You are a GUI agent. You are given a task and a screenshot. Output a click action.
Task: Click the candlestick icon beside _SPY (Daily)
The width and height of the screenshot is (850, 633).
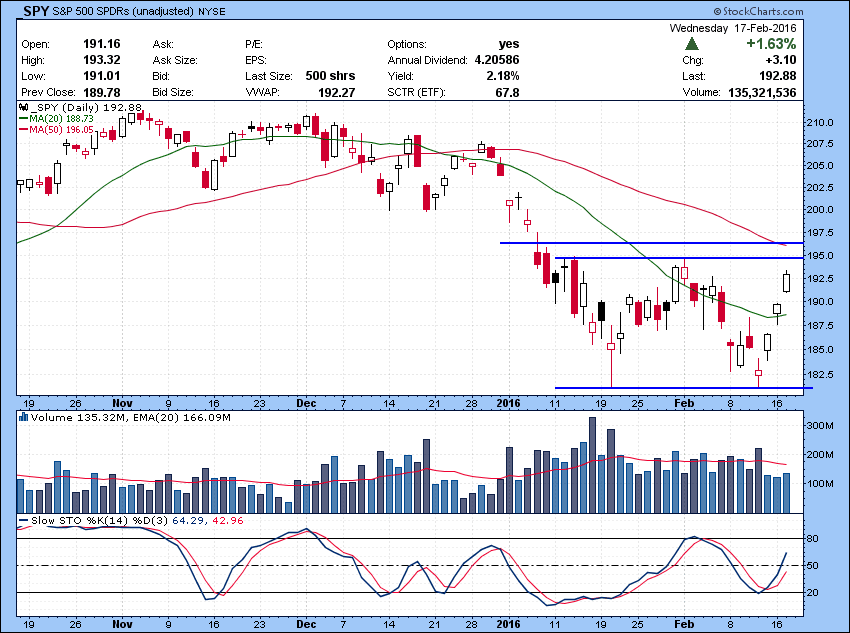(x=23, y=107)
